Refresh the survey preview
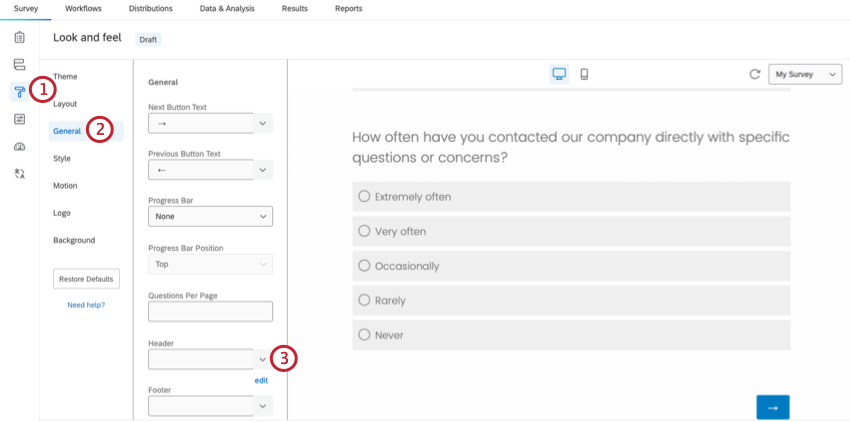 click(755, 74)
